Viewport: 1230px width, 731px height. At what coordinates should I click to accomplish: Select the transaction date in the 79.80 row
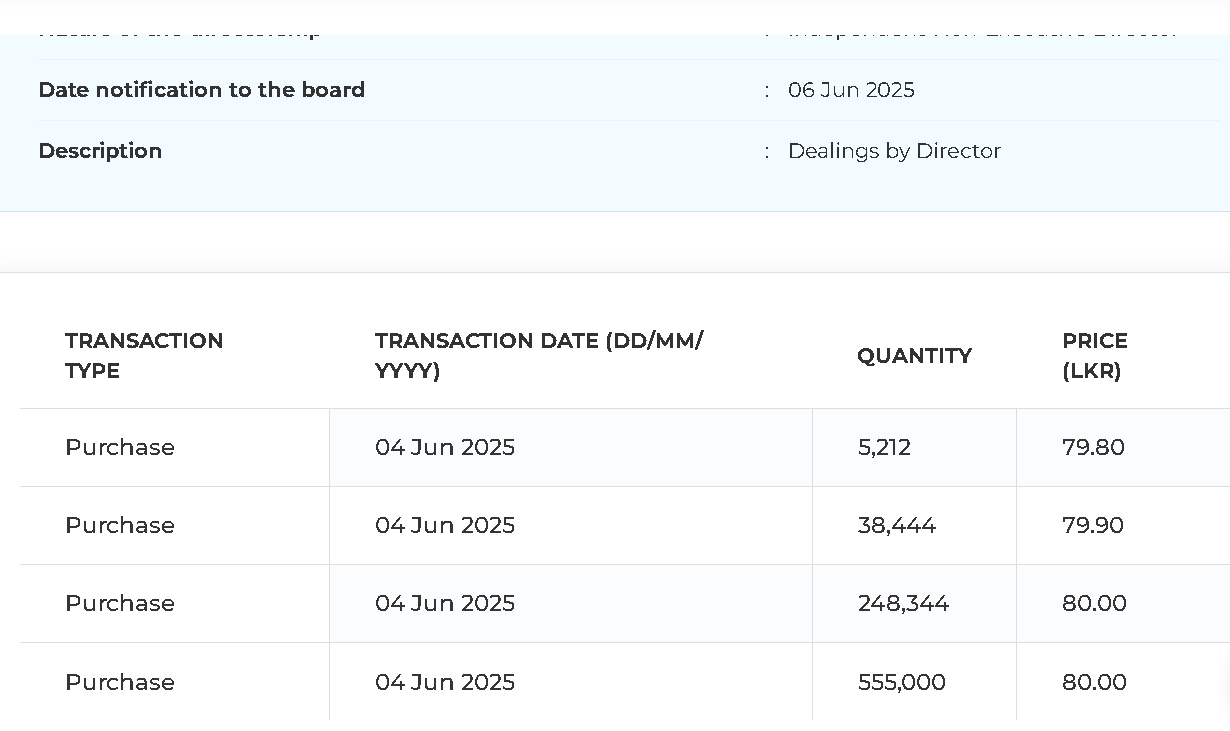click(x=445, y=447)
